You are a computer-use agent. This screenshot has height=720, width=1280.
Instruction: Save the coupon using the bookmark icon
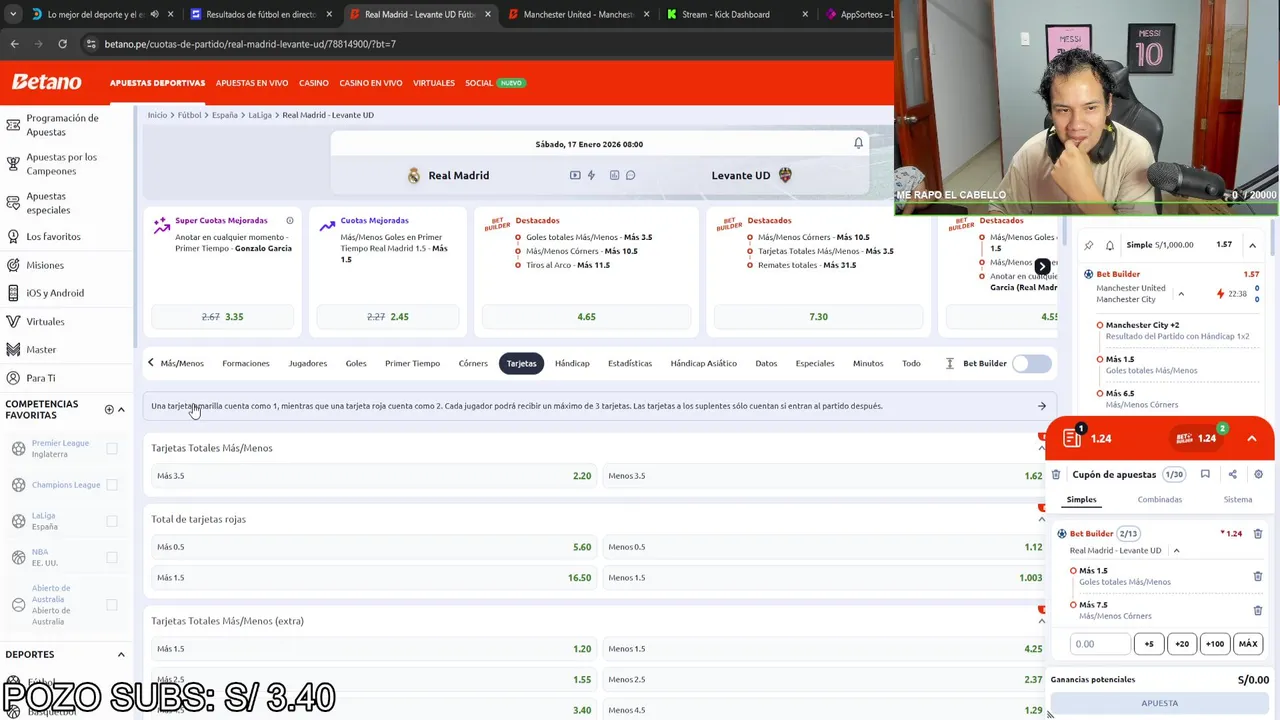[1205, 474]
